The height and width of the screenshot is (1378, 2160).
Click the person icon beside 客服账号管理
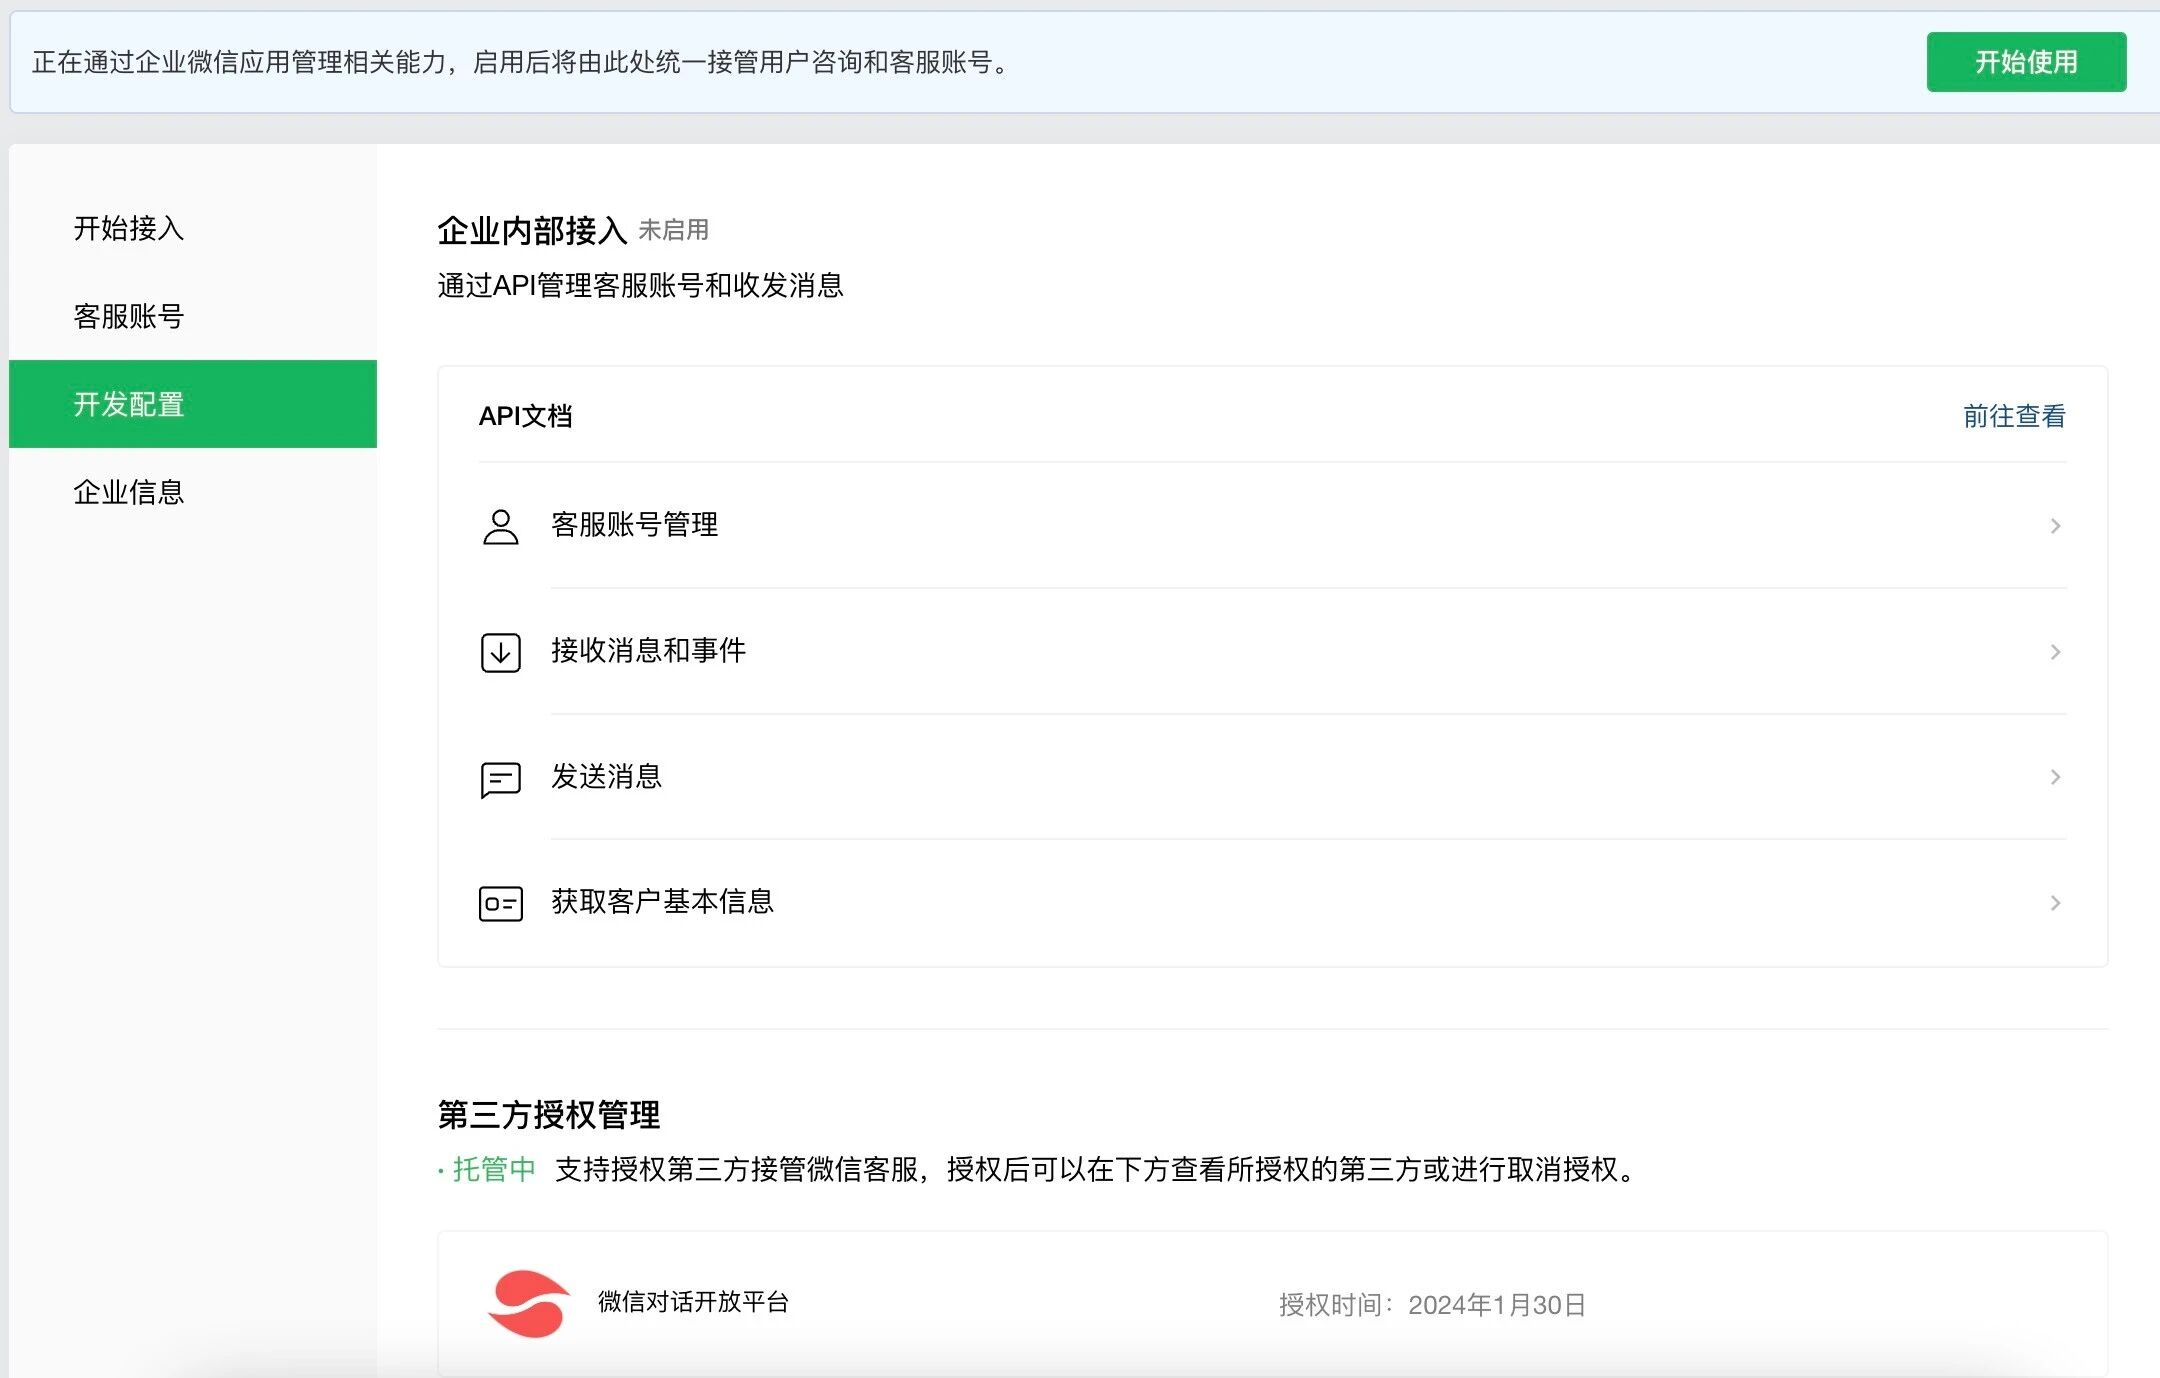[x=500, y=526]
